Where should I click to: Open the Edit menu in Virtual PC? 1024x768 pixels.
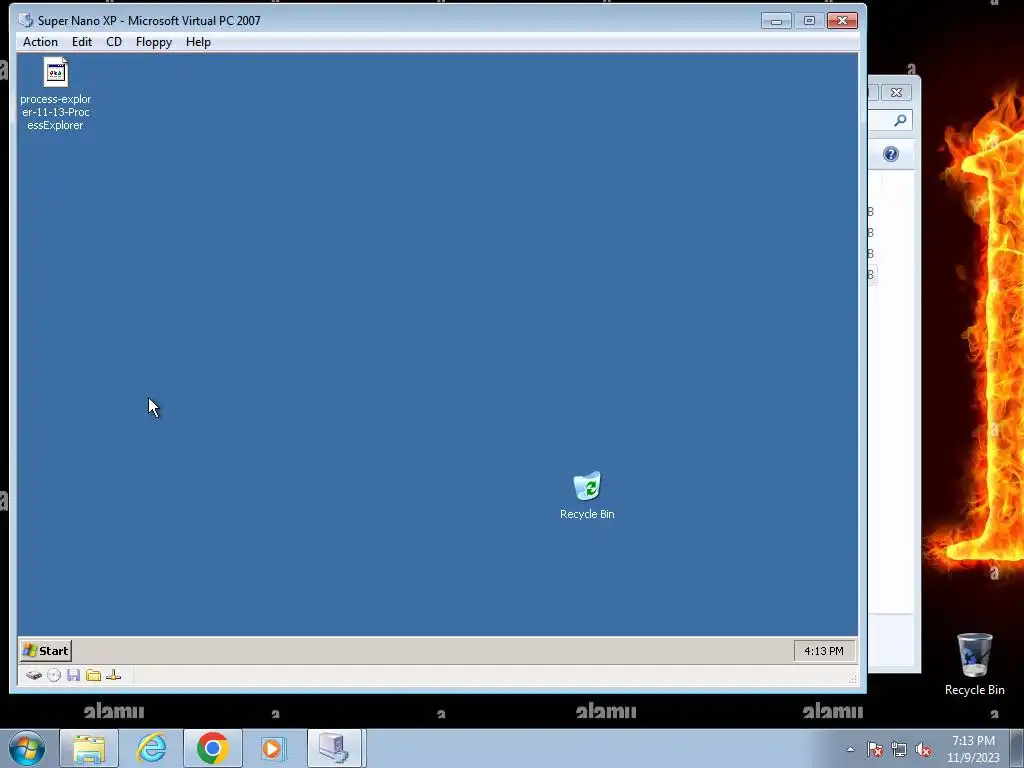tap(82, 42)
